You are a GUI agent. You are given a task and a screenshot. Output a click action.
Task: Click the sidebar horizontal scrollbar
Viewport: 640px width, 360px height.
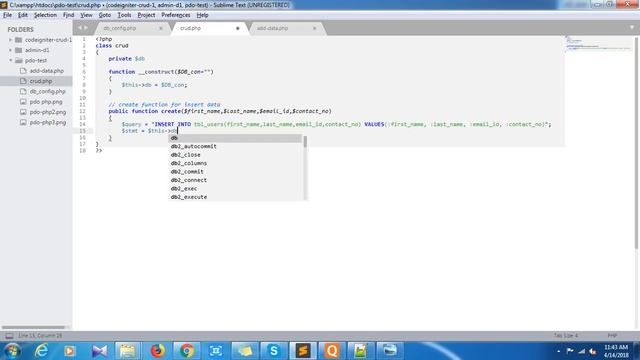click(x=33, y=327)
